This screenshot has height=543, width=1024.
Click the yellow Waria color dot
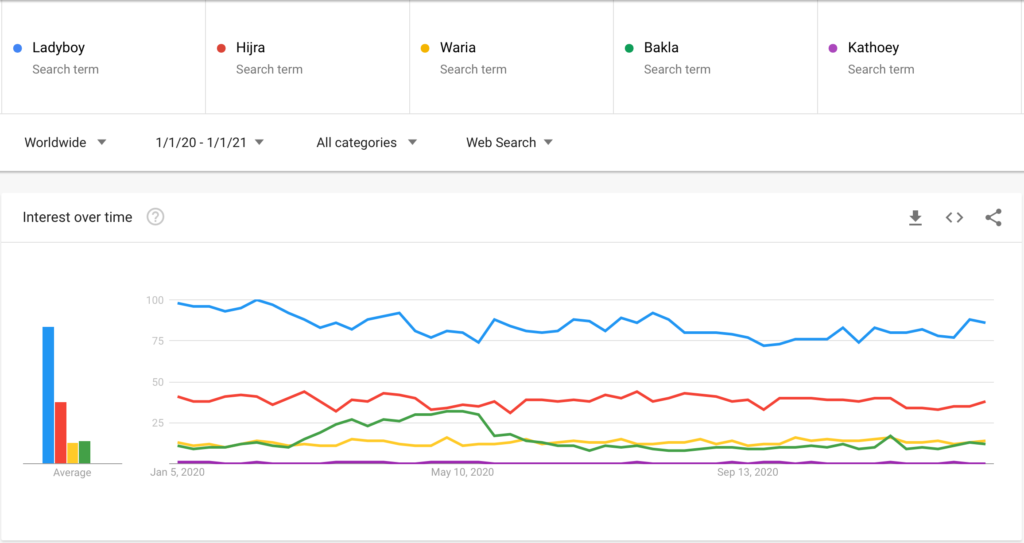[426, 48]
